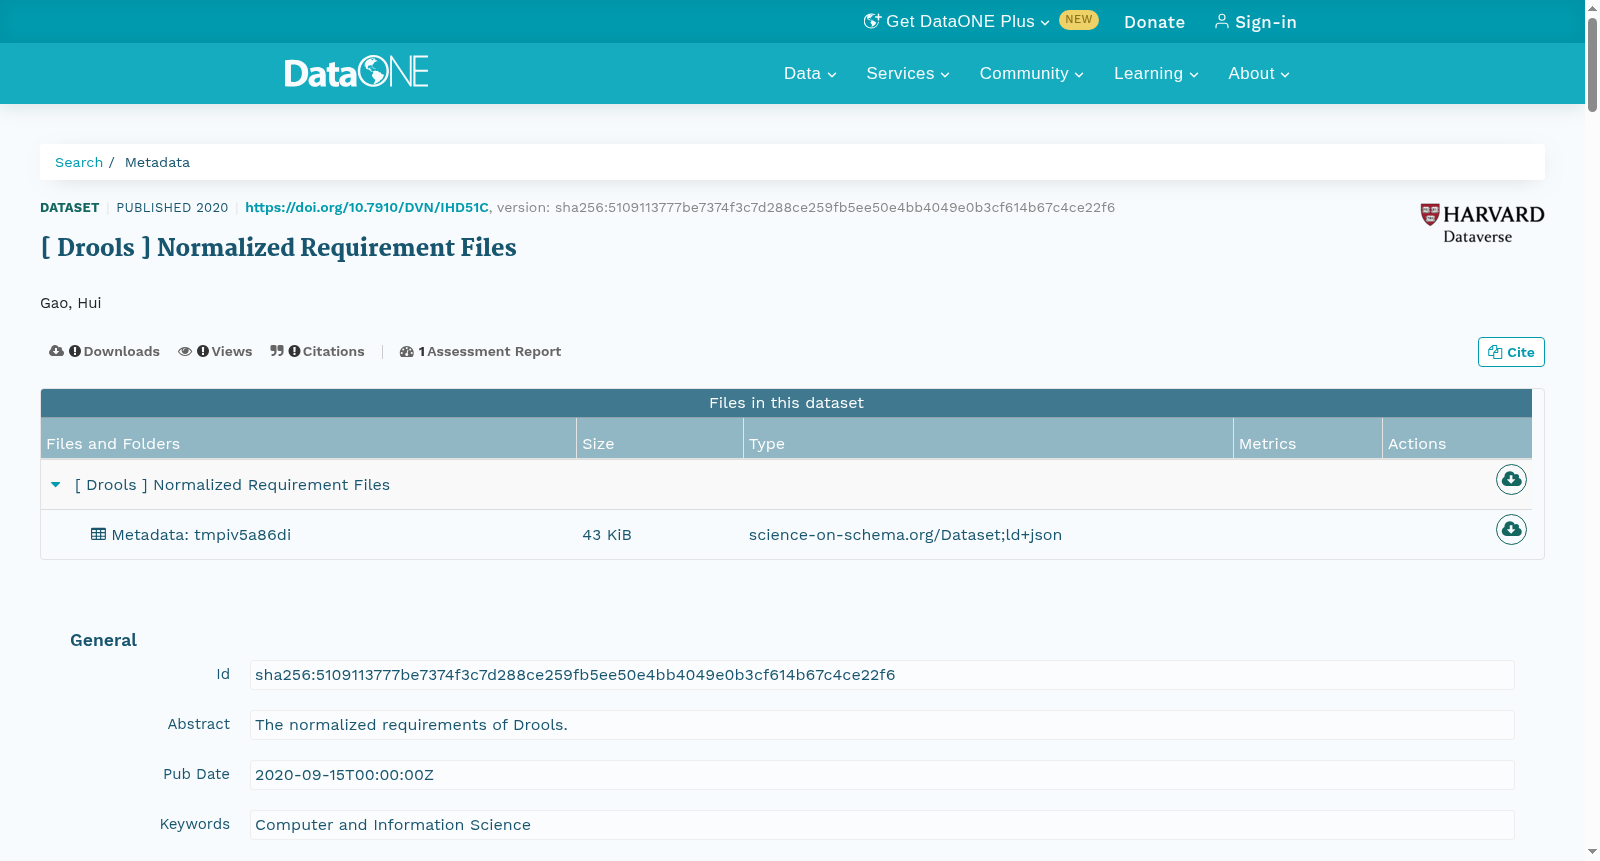Screen dimensions: 1600x861
Task: Click the Citations quote icon
Action: tap(277, 351)
